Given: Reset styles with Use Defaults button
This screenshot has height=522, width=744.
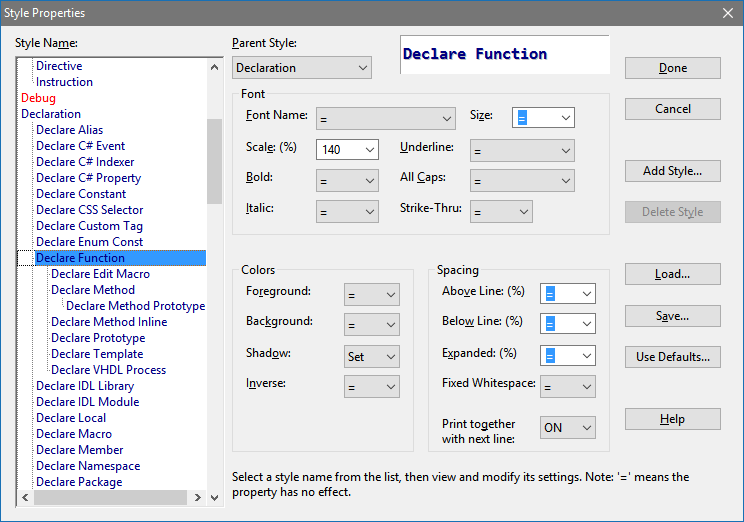Looking at the screenshot, I should point(672,357).
